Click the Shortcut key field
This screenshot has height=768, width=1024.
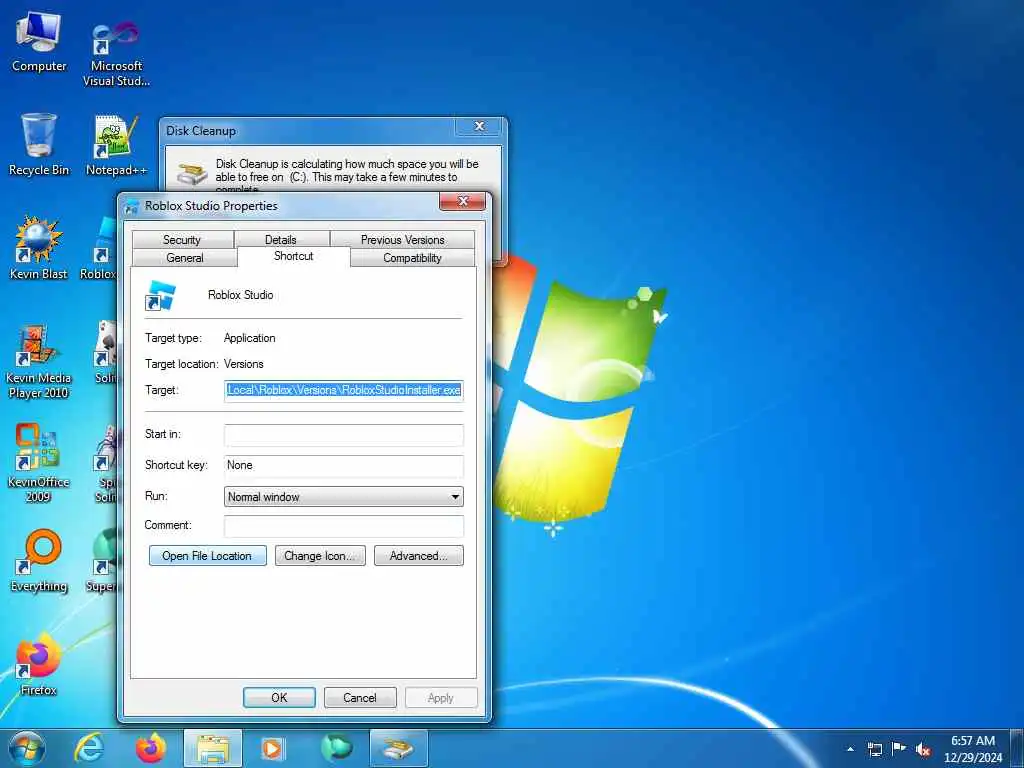344,465
